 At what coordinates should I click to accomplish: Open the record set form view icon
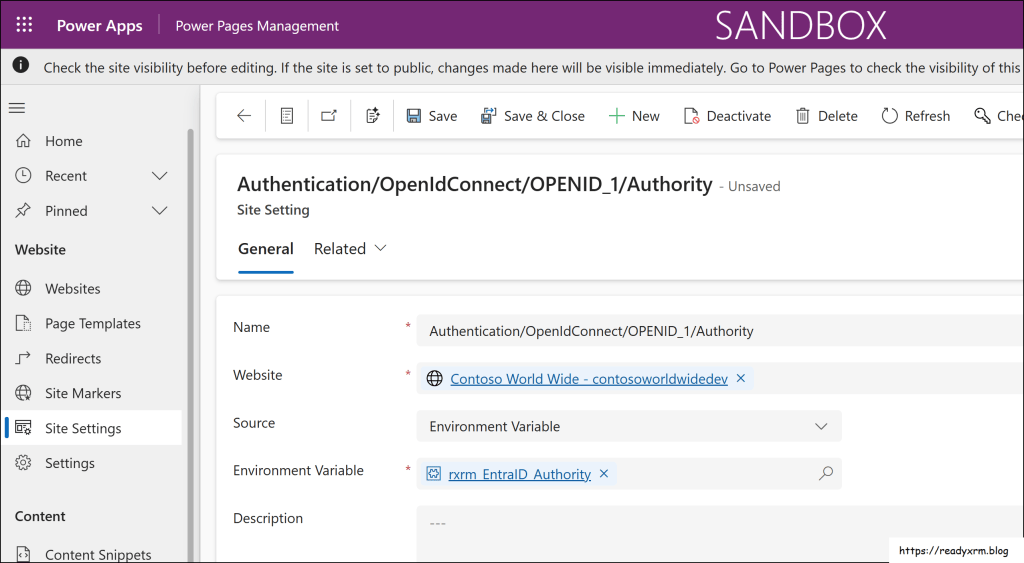coord(287,116)
